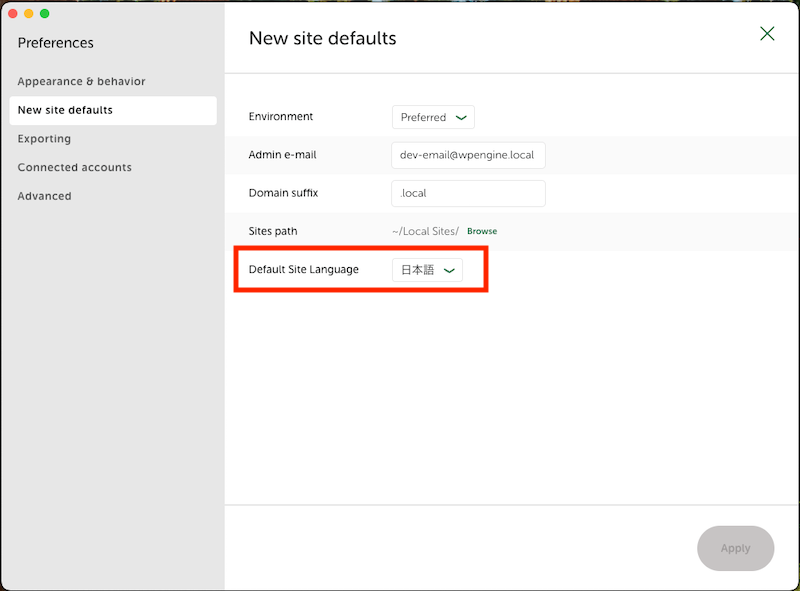Select New site defaults in sidebar
Screen dimensions: 800x591
coord(65,110)
